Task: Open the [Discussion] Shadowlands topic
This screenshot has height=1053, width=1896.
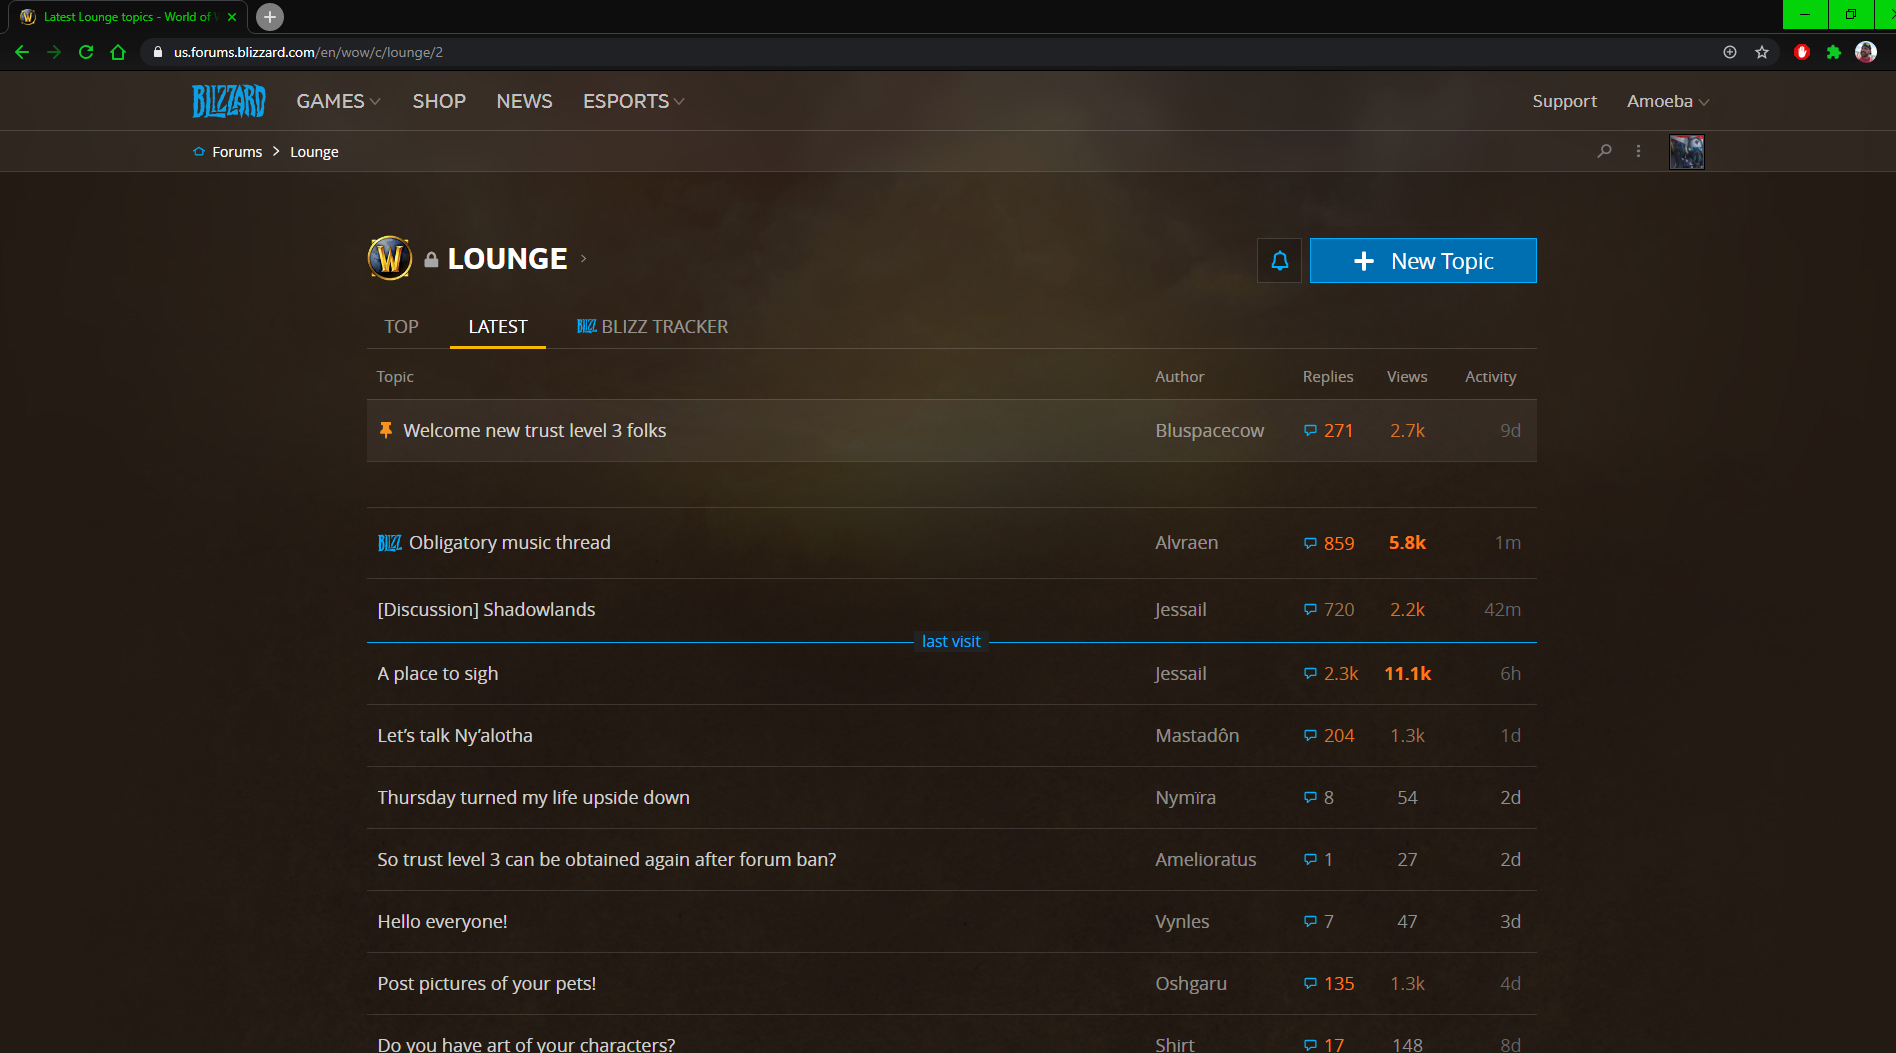Action: coord(486,610)
